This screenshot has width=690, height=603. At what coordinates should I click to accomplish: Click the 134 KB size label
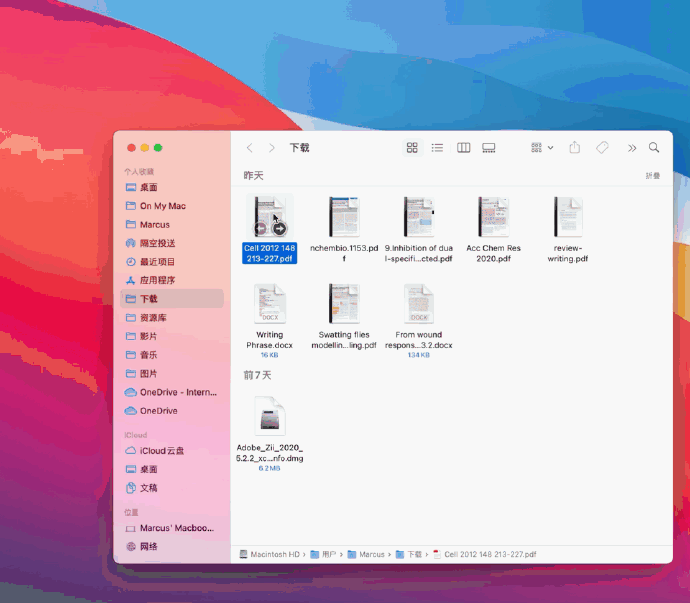(x=418, y=355)
